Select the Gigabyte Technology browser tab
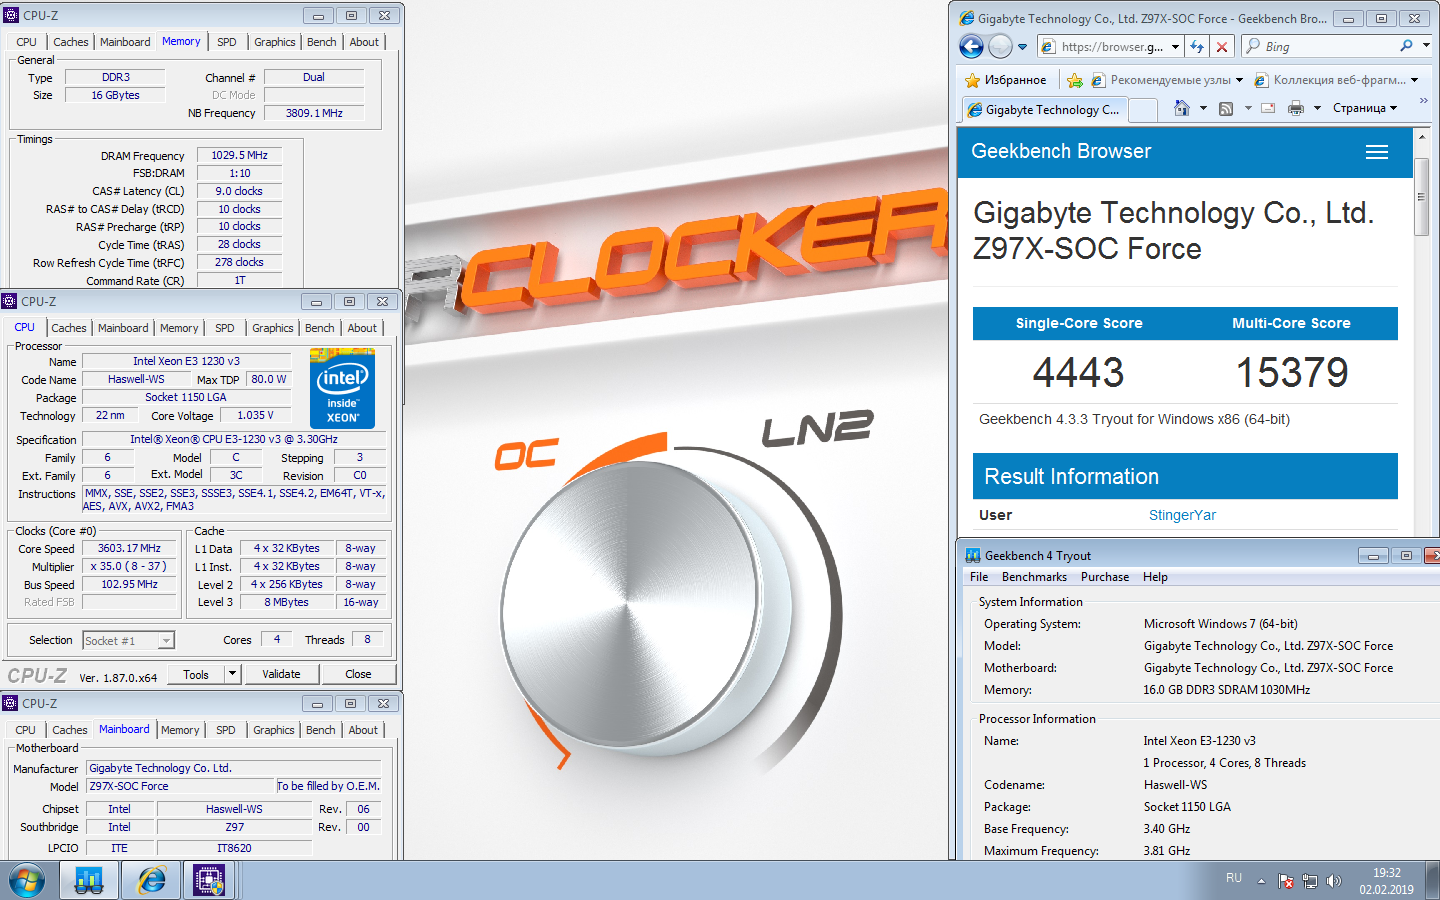This screenshot has width=1440, height=900. coord(1044,110)
